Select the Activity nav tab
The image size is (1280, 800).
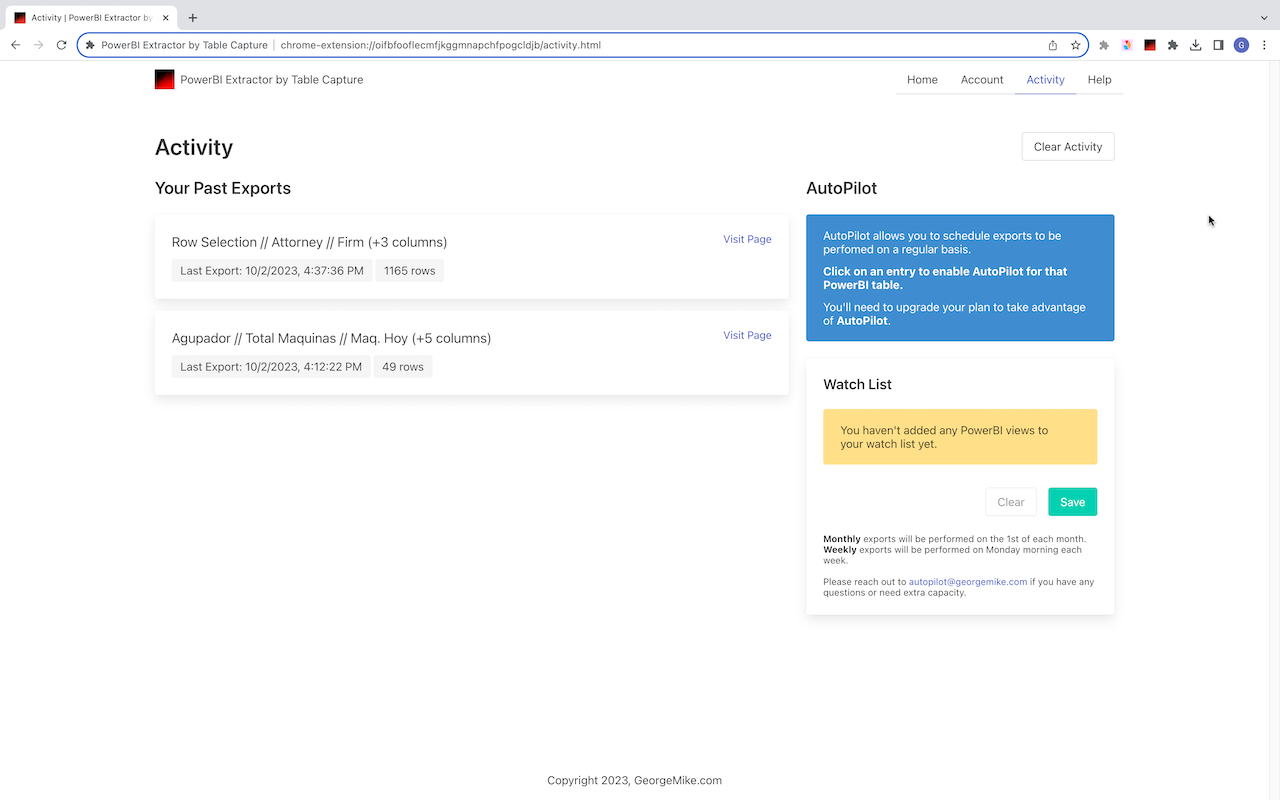click(1045, 80)
